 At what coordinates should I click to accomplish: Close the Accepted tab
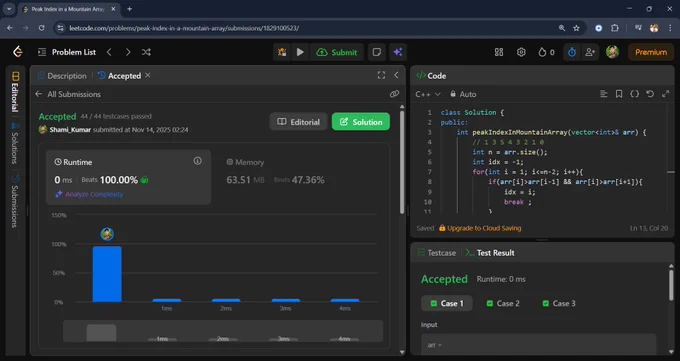coord(148,75)
